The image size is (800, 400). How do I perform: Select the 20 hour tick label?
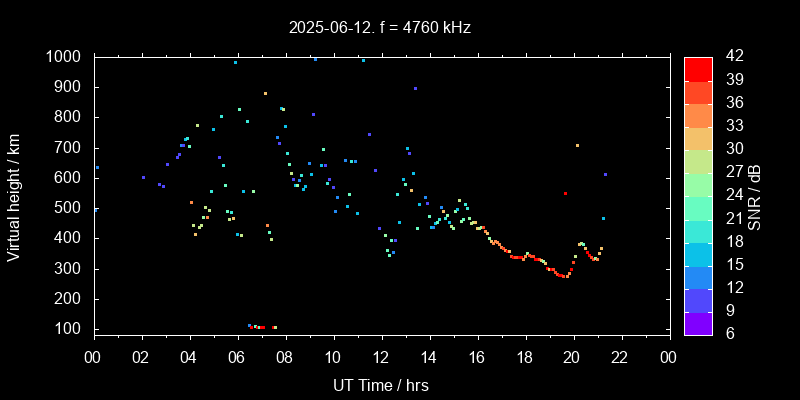tap(573, 358)
